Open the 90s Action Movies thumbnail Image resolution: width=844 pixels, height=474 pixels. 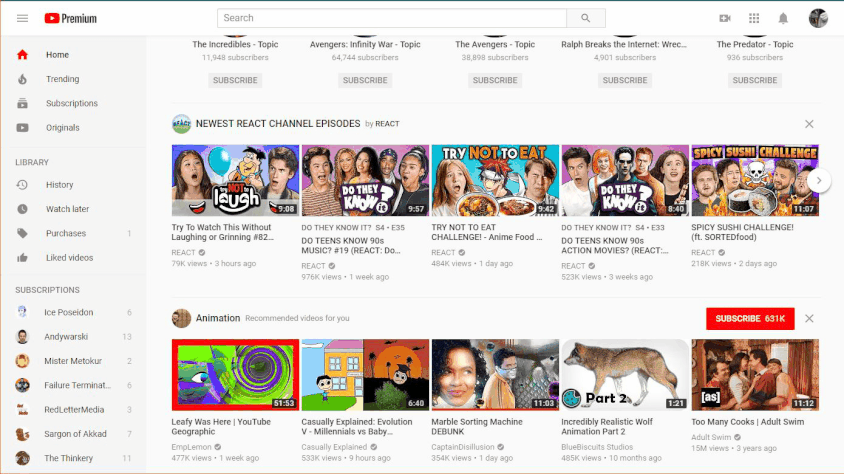[x=625, y=180]
